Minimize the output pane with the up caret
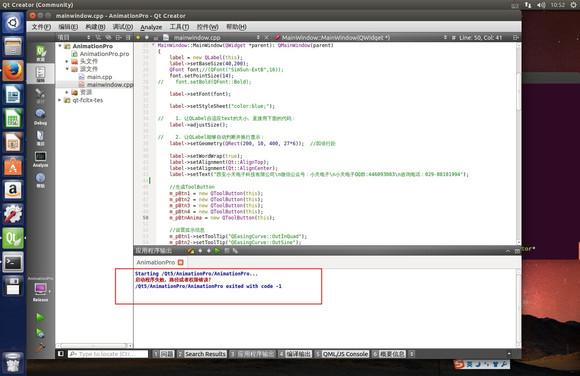This screenshot has height=376, width=580. 508,251
